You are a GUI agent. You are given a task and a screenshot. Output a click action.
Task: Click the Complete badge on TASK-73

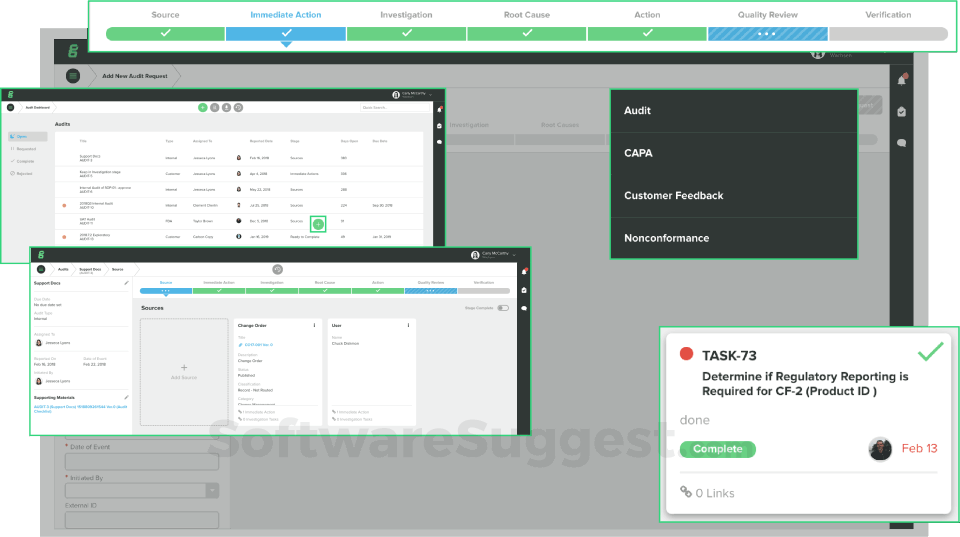(718, 449)
